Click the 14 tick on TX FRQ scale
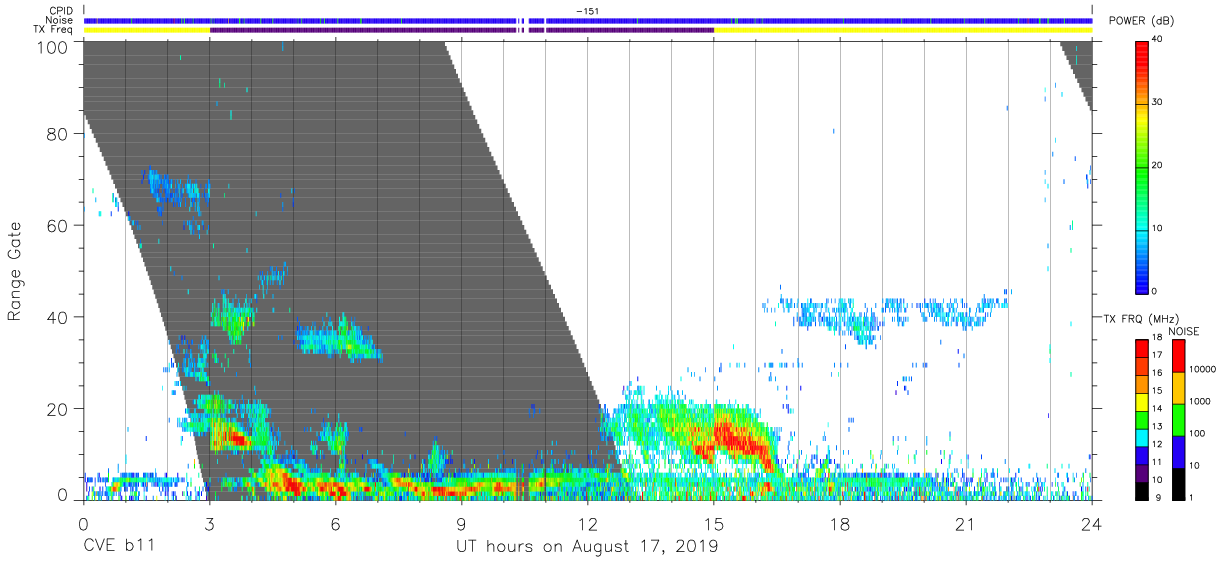 [1157, 408]
